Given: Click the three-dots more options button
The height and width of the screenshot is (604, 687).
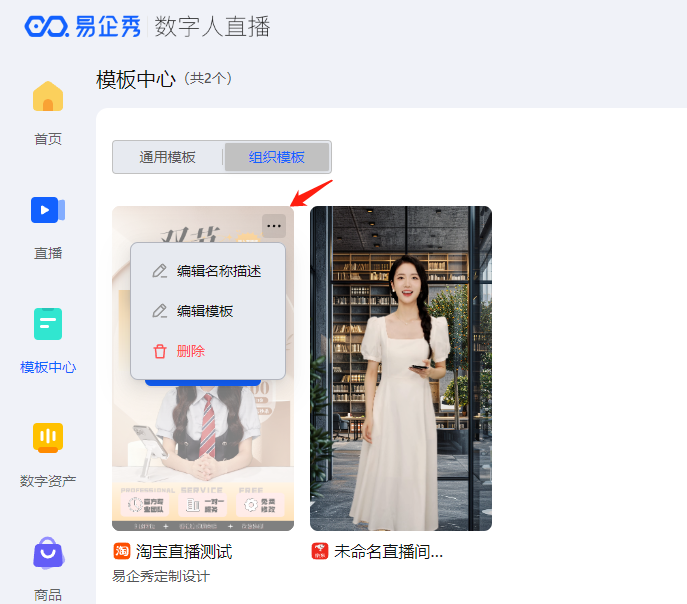Looking at the screenshot, I should tap(274, 226).
